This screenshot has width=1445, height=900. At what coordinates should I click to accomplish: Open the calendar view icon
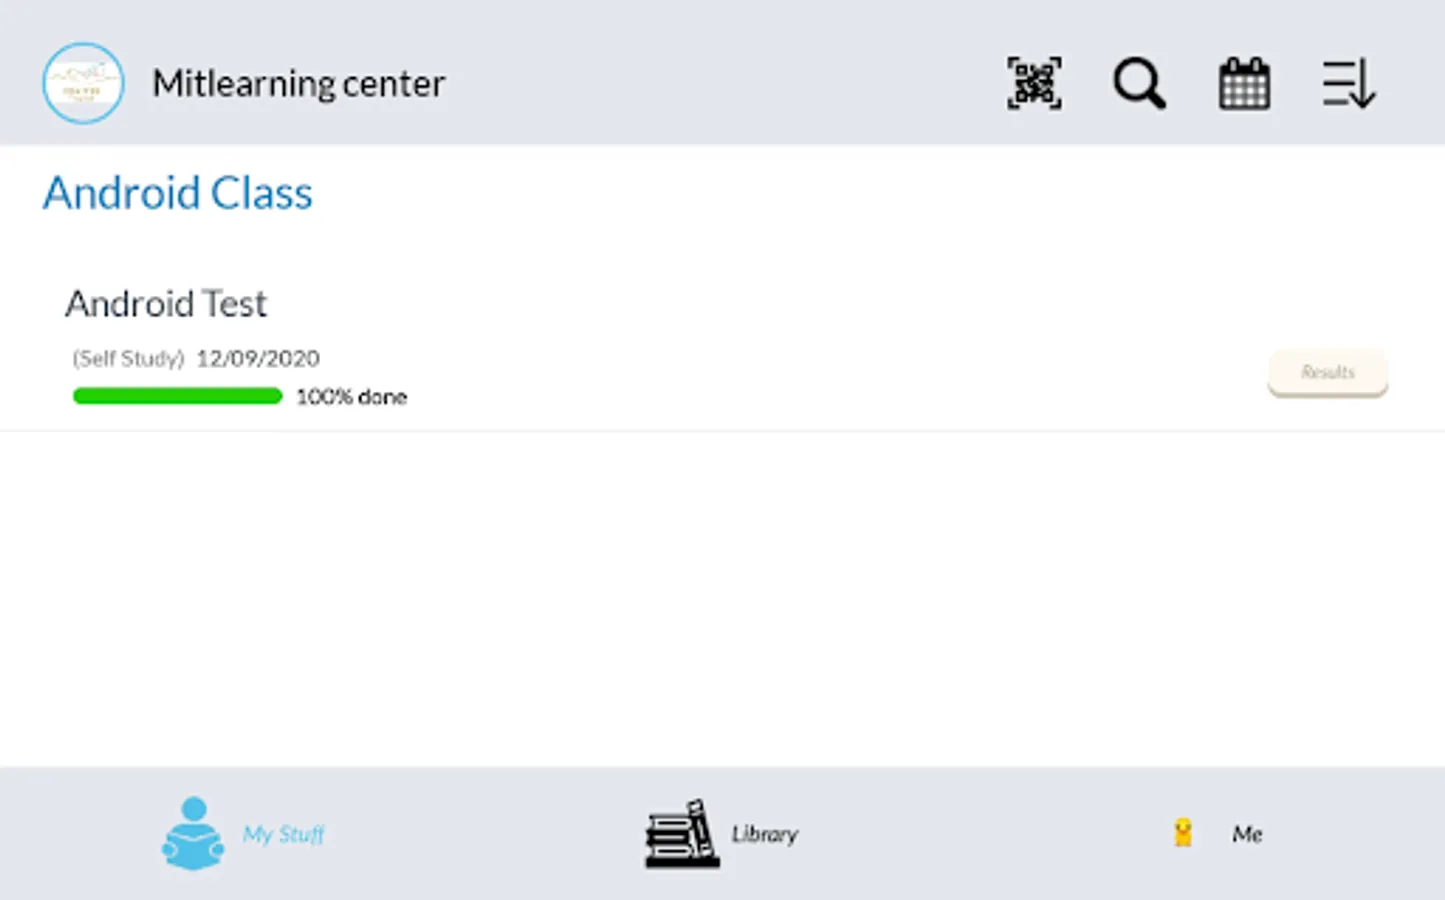point(1244,84)
